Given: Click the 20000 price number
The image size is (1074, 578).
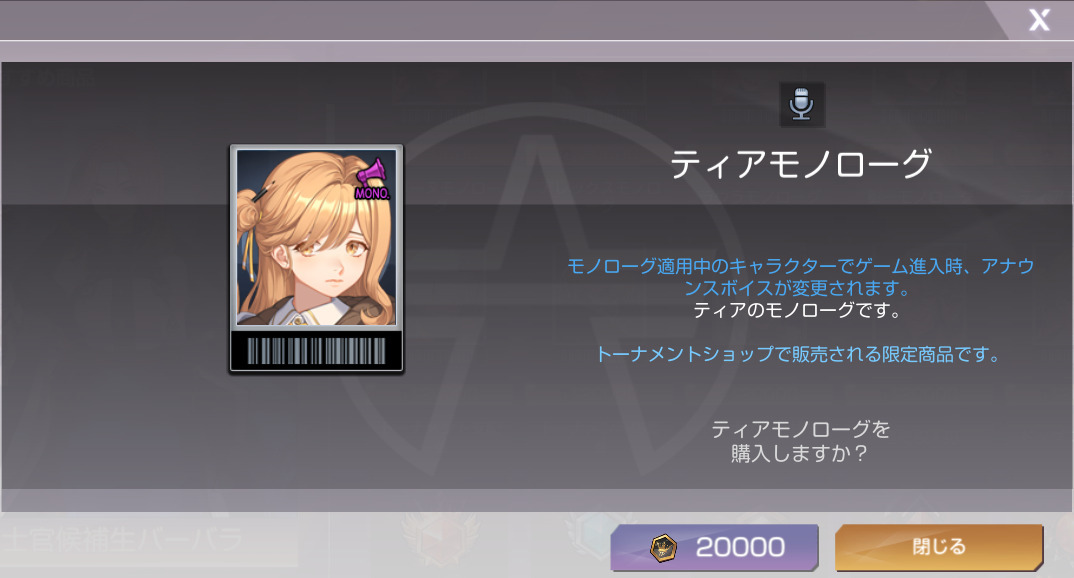Looking at the screenshot, I should [740, 547].
